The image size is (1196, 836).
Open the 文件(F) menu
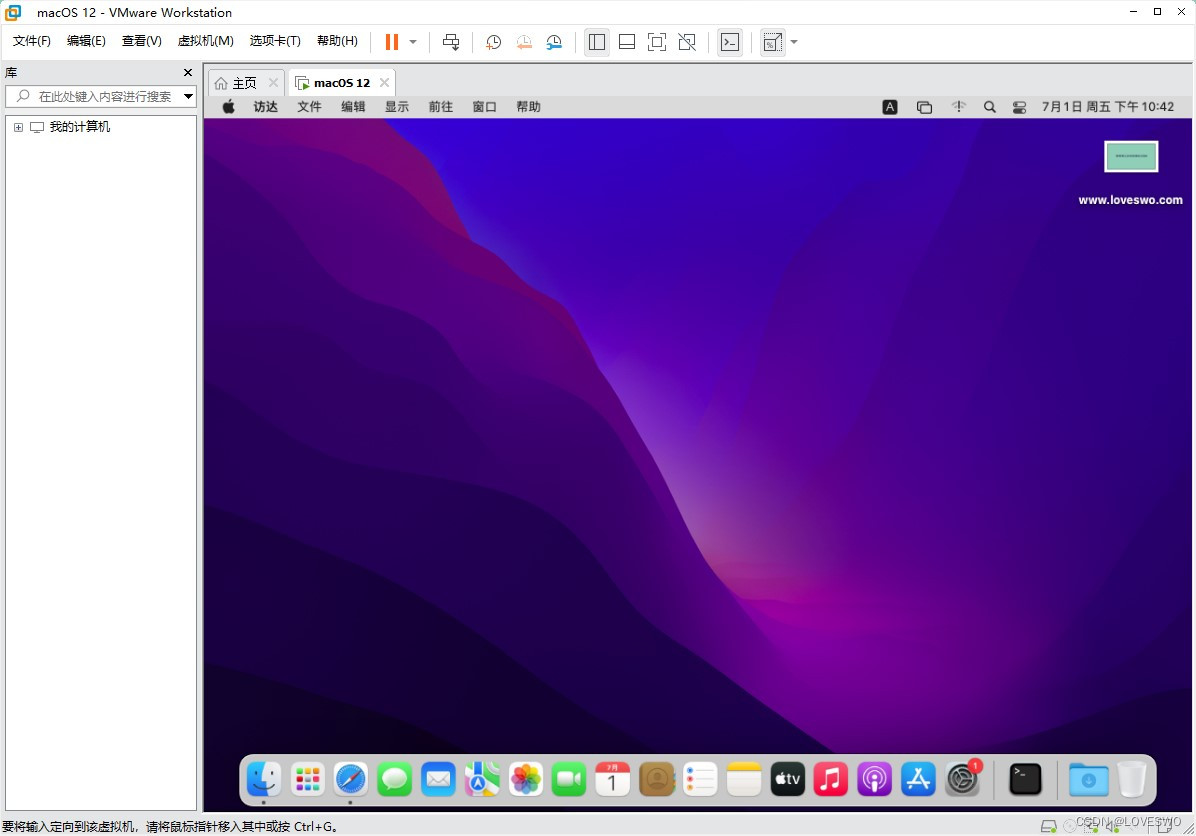click(32, 41)
